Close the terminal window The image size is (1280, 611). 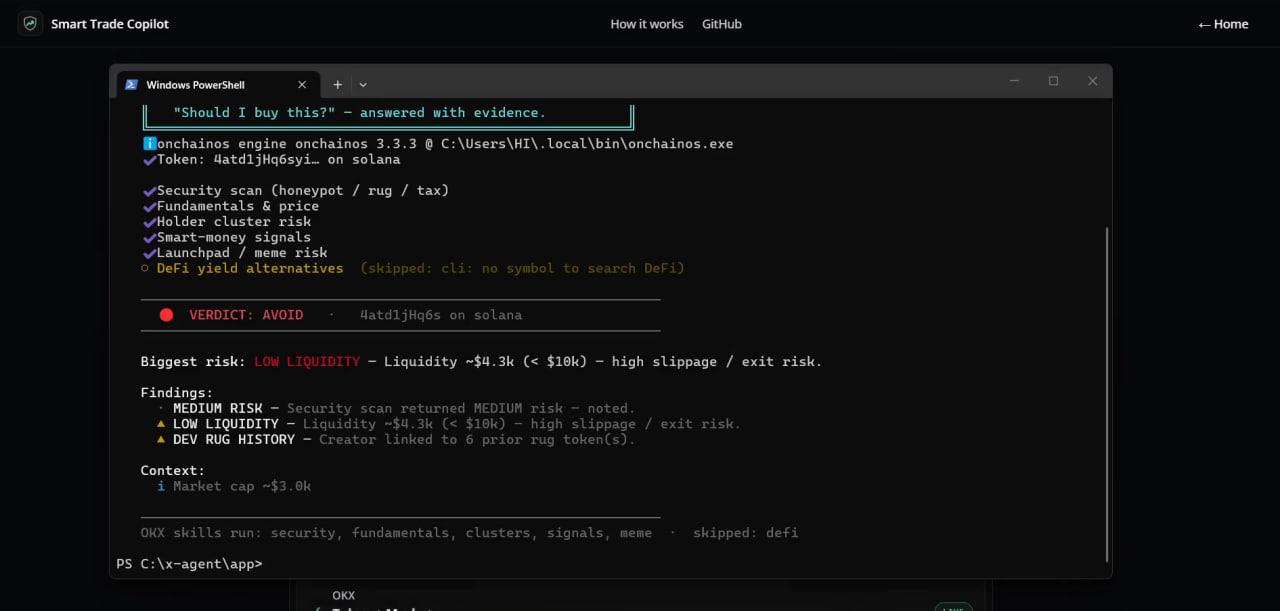point(1092,81)
